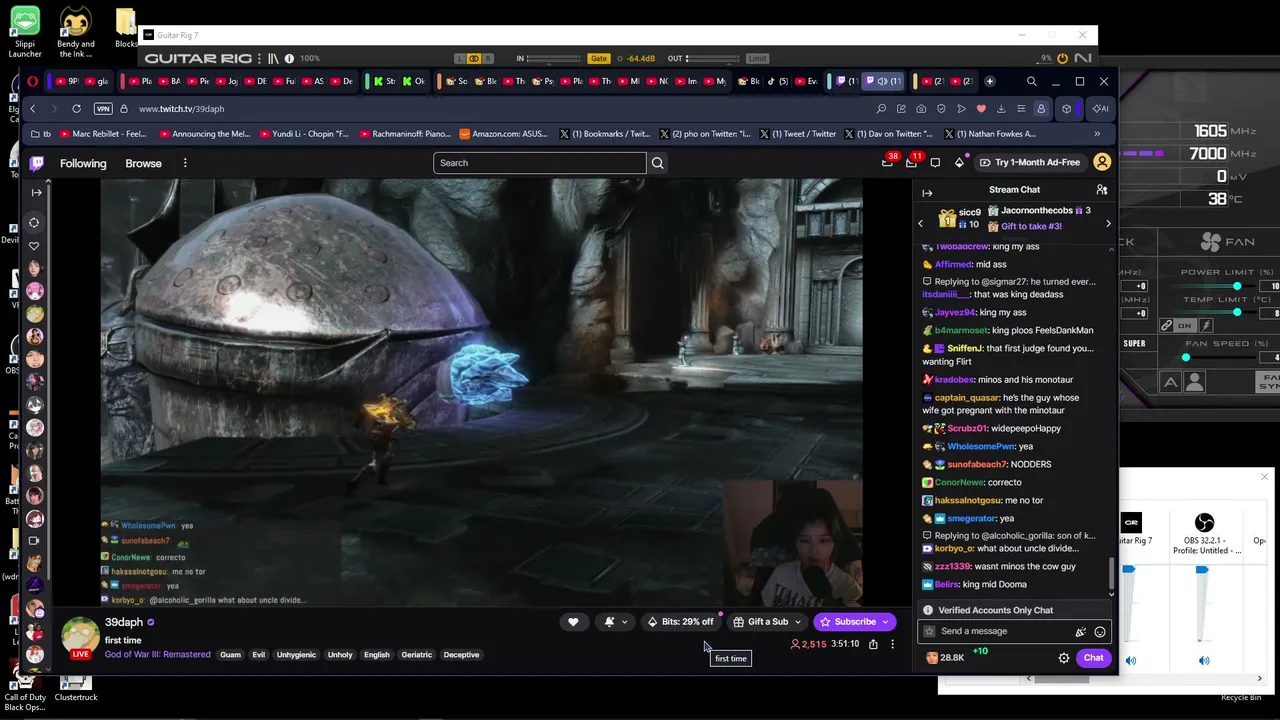The image size is (1280, 720).
Task: Toggle the link lock button in Afterburner
Action: point(1166,326)
